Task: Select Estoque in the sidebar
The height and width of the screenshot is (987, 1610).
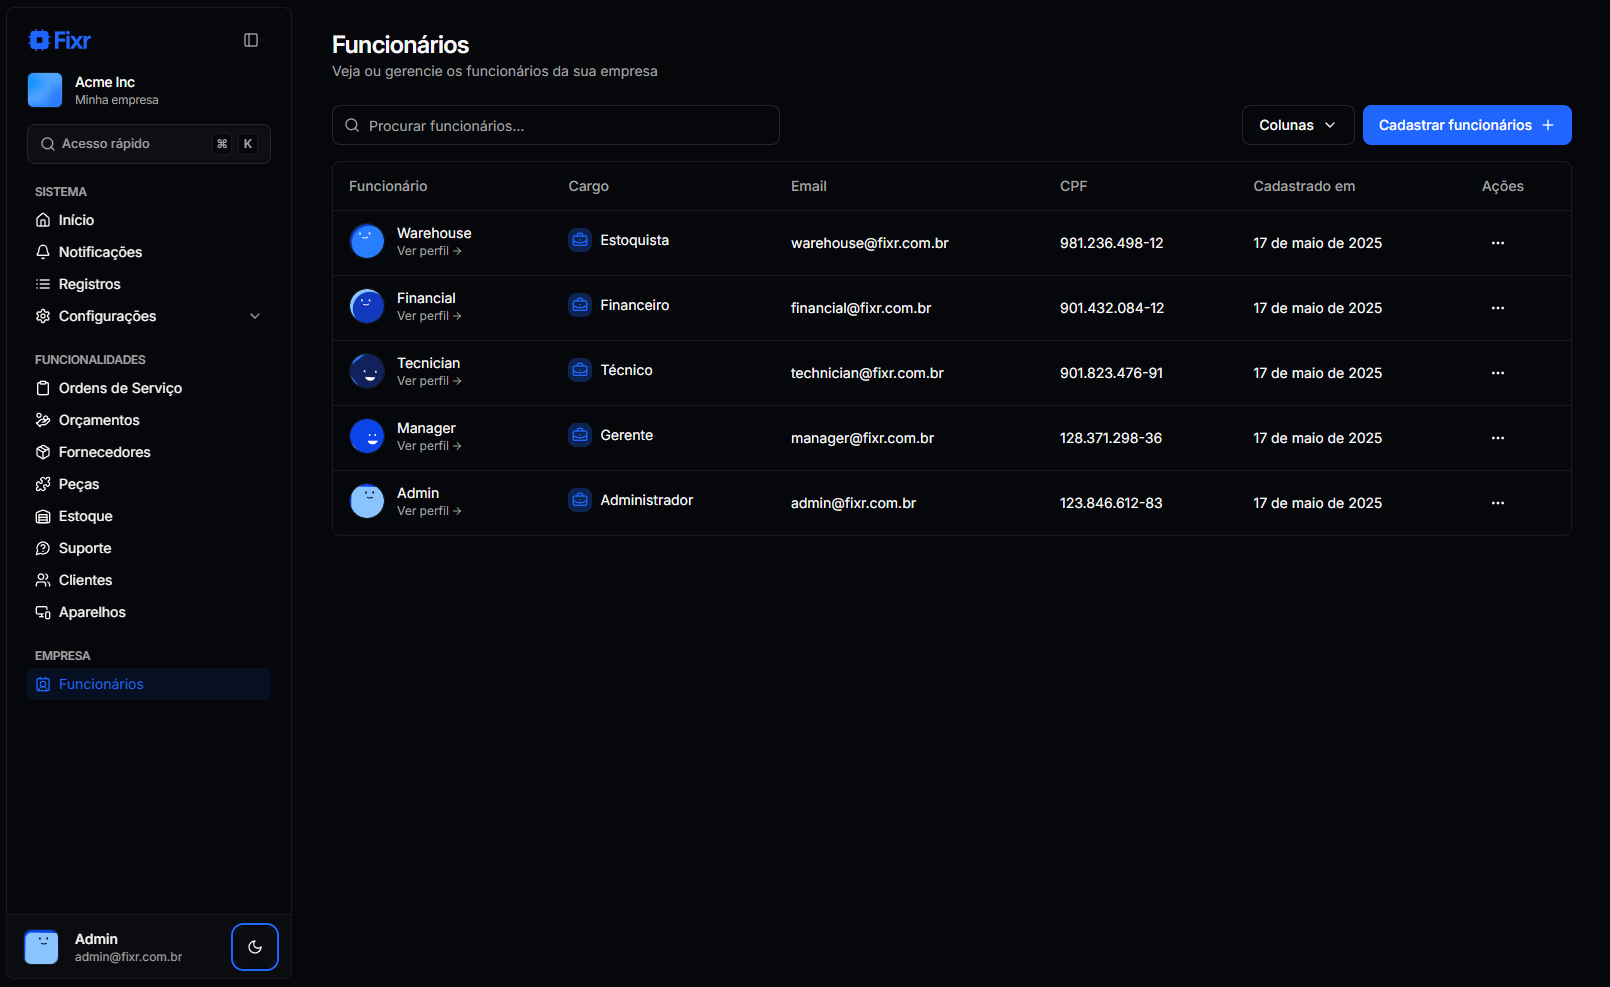Action: [x=85, y=516]
